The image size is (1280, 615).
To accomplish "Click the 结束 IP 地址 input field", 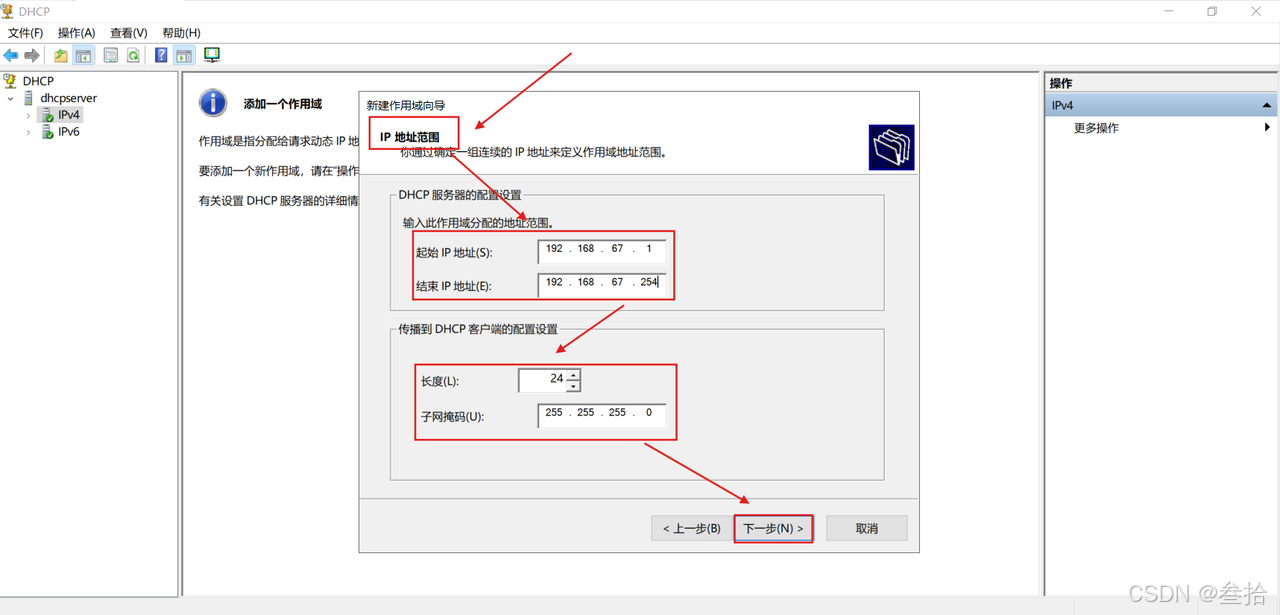I will click(602, 285).
